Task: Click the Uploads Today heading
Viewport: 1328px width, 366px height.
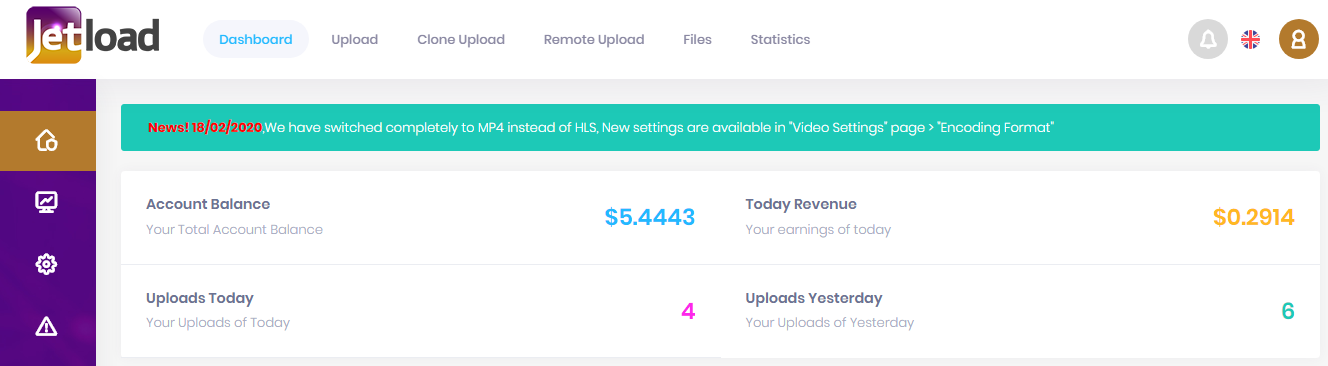Action: coord(200,298)
